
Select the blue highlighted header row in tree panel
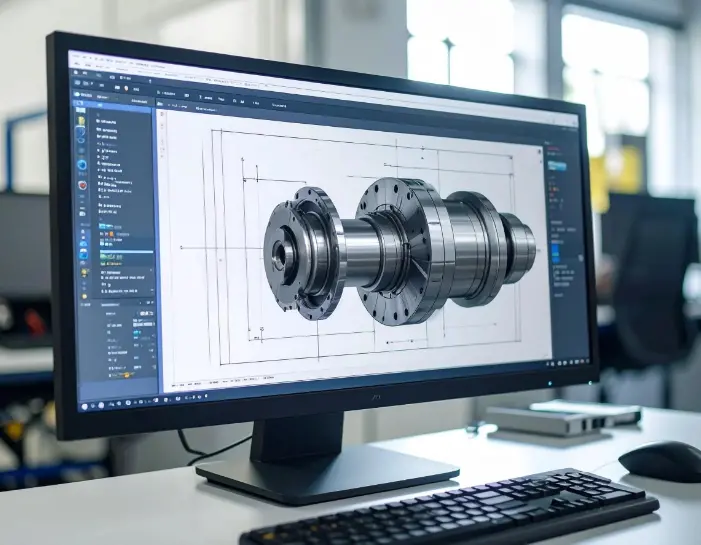point(114,106)
